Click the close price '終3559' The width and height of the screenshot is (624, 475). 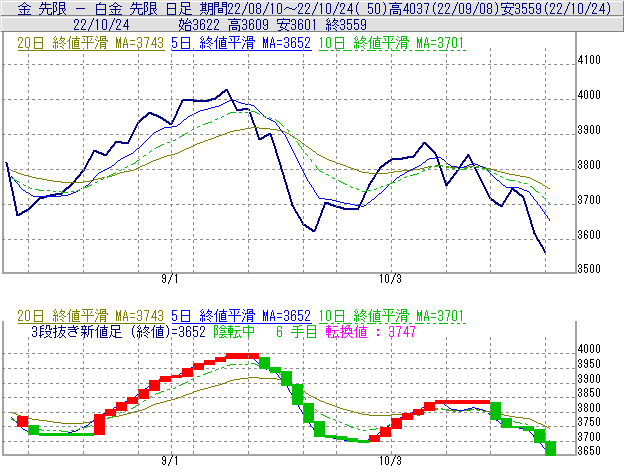click(346, 25)
